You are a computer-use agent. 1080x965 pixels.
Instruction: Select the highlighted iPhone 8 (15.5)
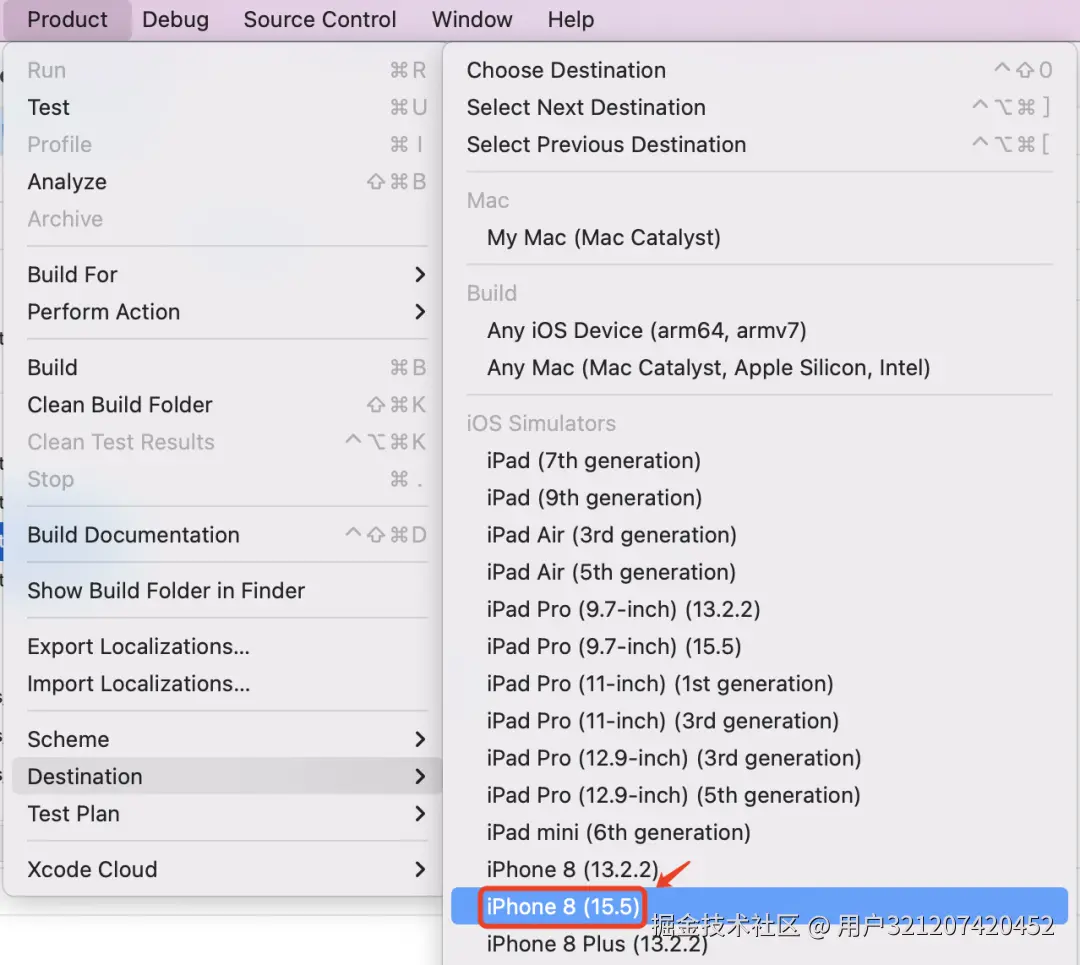point(759,906)
